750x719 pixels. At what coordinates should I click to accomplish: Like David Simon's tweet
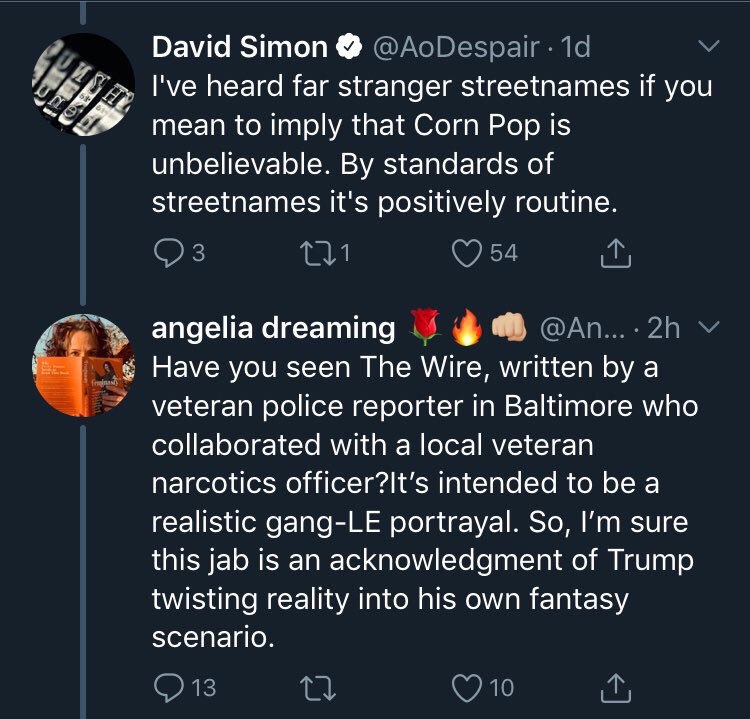coord(467,253)
